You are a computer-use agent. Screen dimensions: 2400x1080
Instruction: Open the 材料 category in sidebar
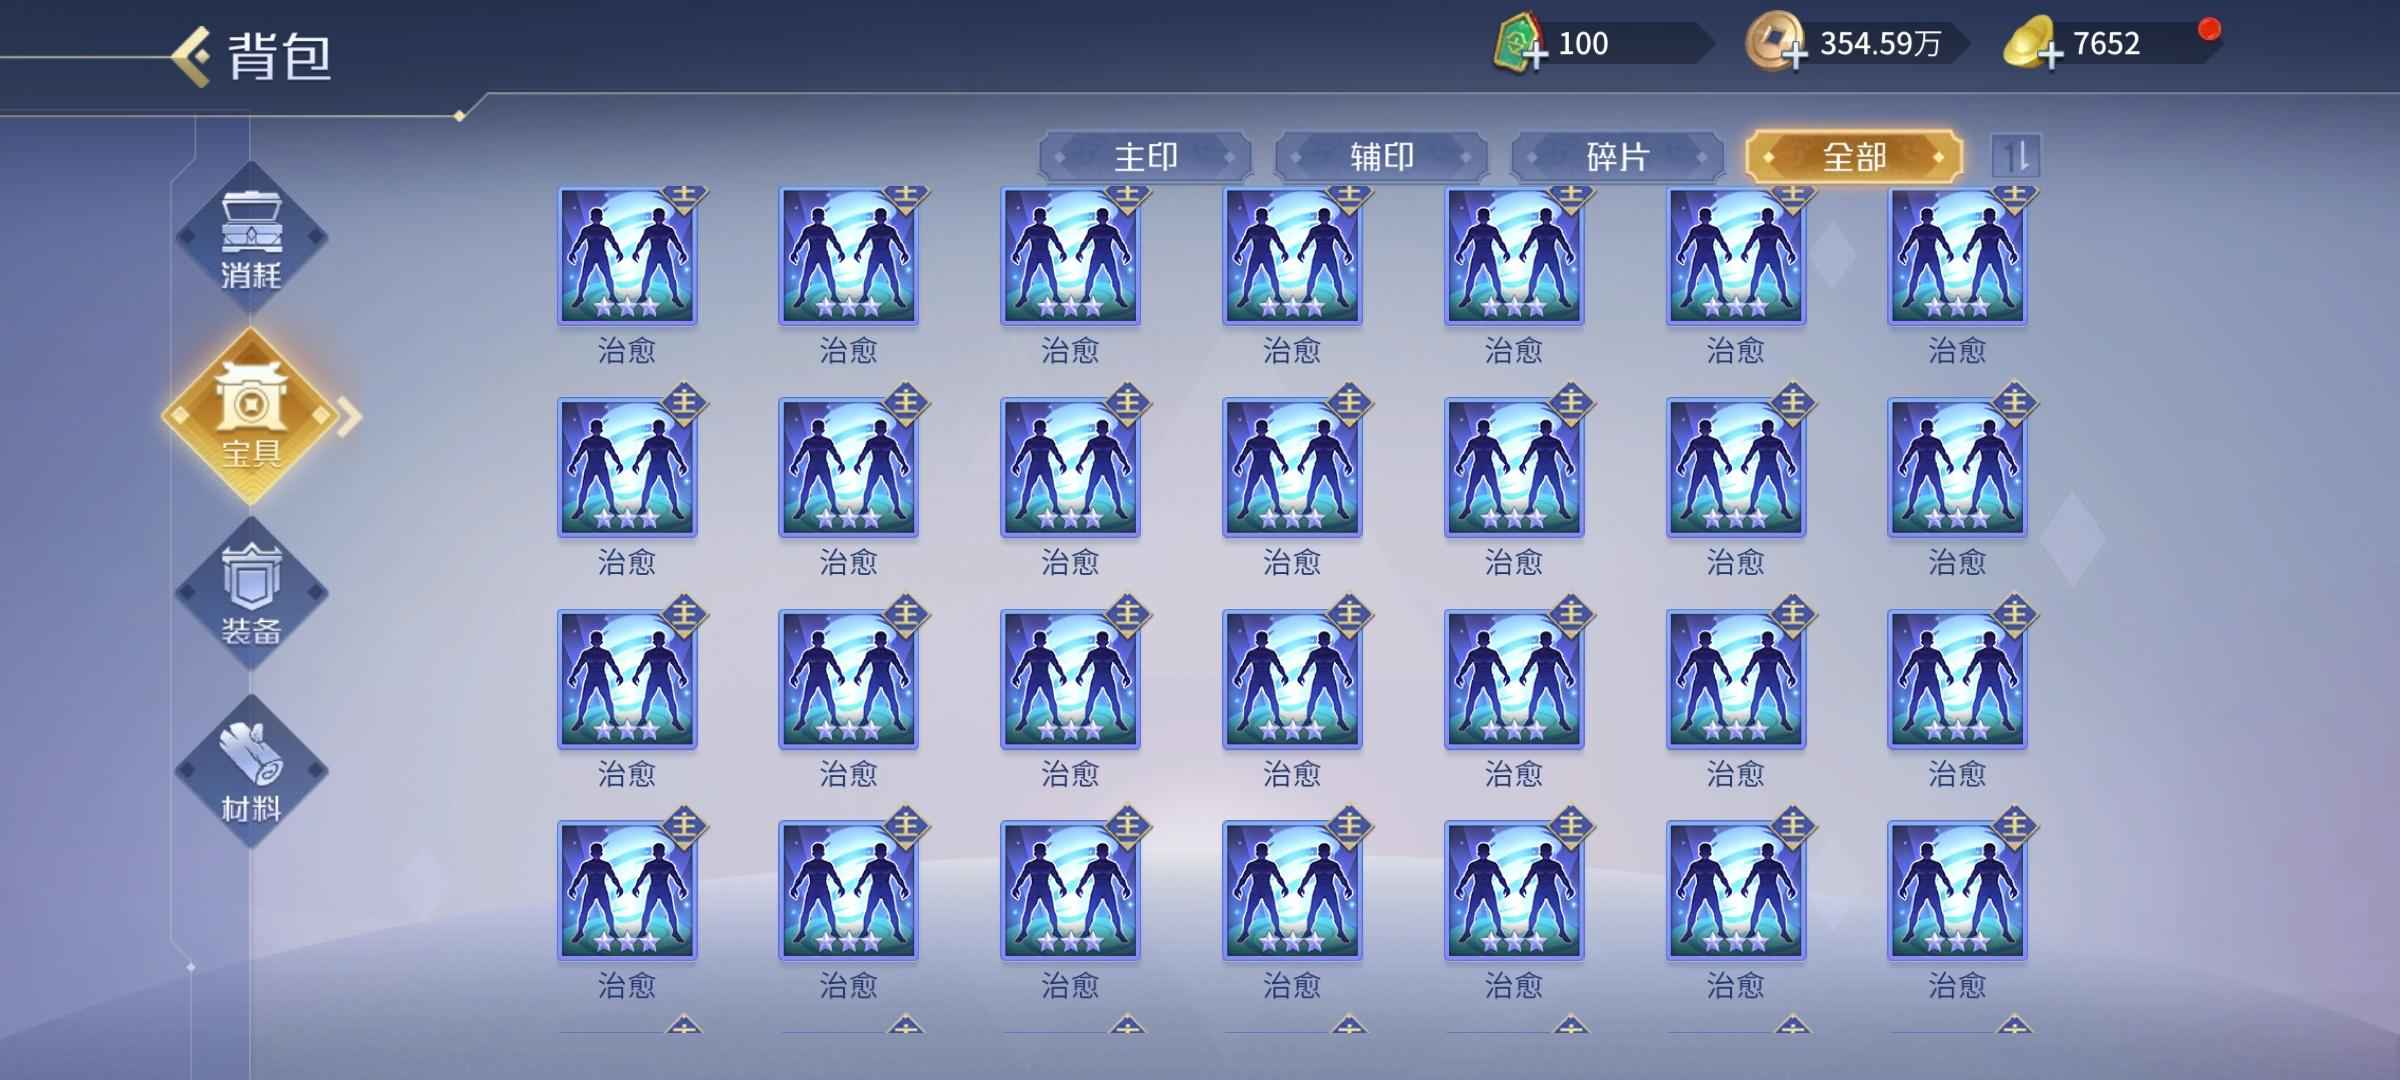pyautogui.click(x=251, y=772)
